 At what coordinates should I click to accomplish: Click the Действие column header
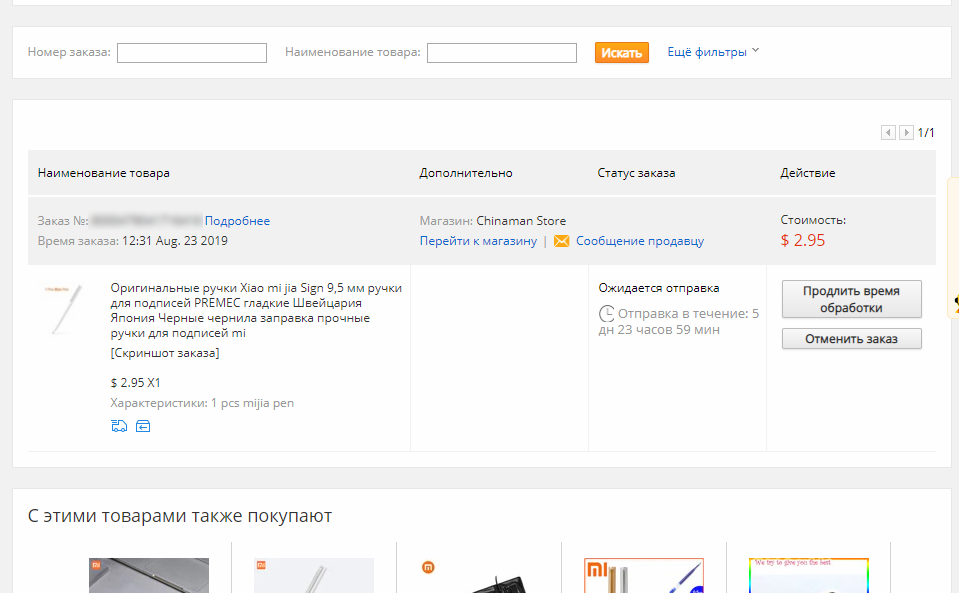point(807,173)
